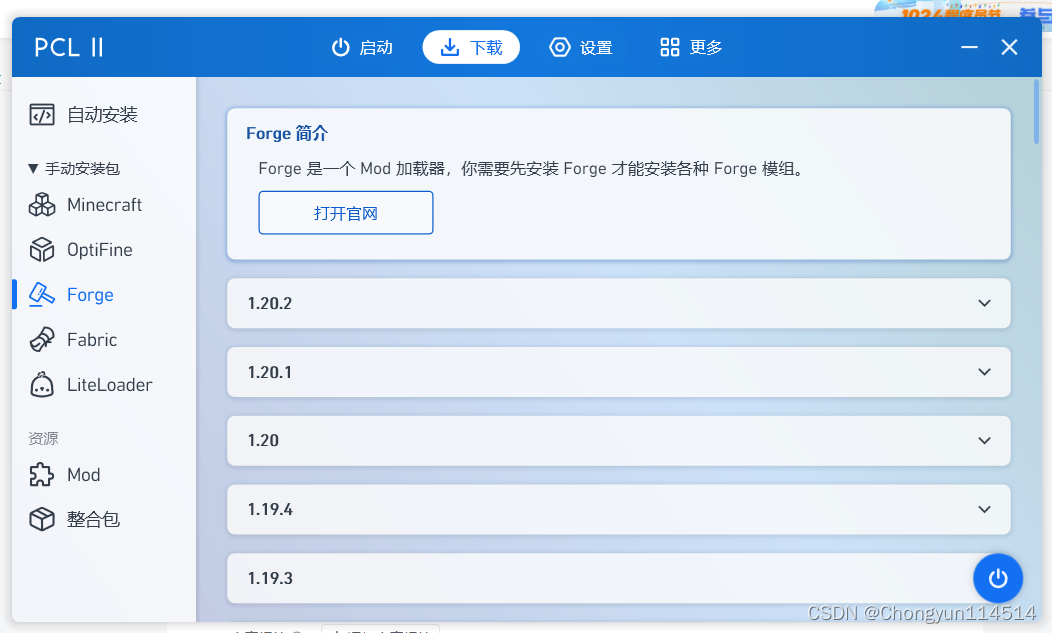1052x633 pixels.
Task: Select Minecraft in the sidebar
Action: coord(104,205)
